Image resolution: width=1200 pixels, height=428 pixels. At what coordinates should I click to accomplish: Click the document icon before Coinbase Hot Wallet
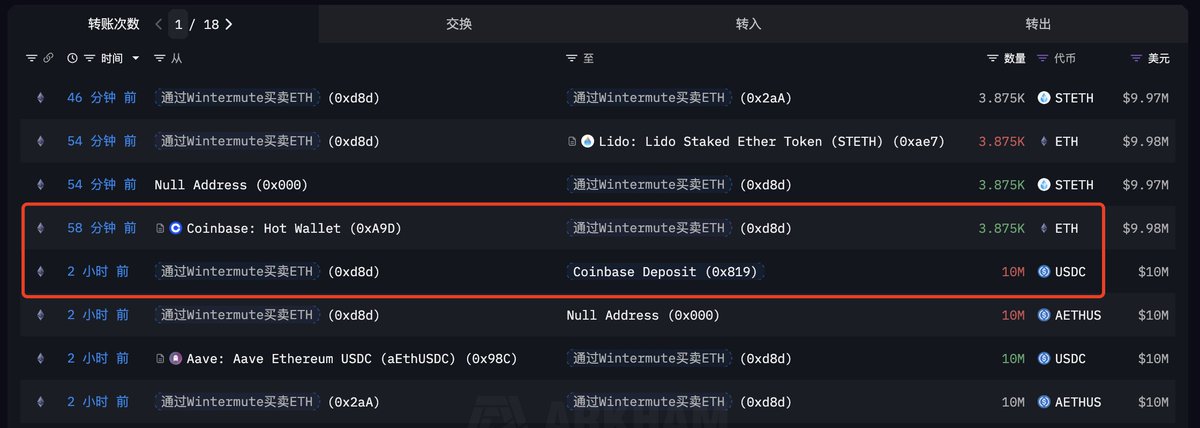click(160, 228)
